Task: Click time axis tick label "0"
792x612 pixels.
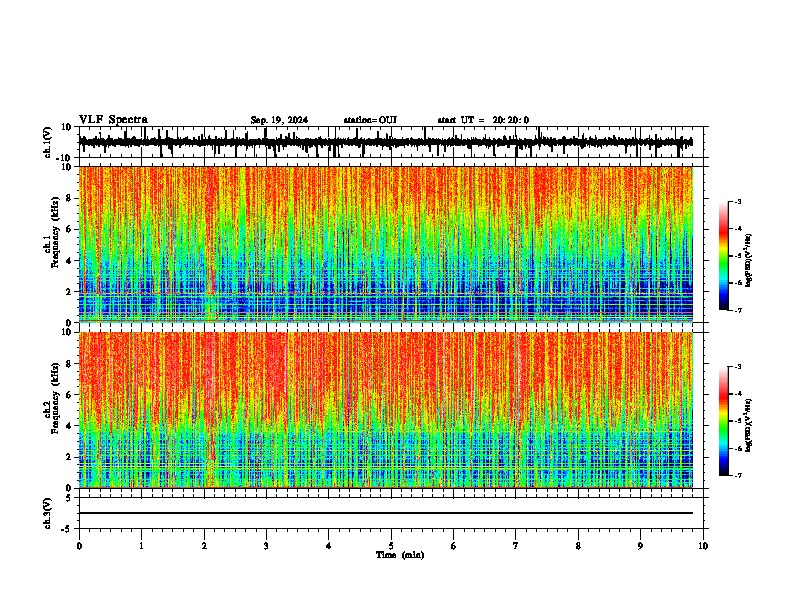Action: click(79, 546)
